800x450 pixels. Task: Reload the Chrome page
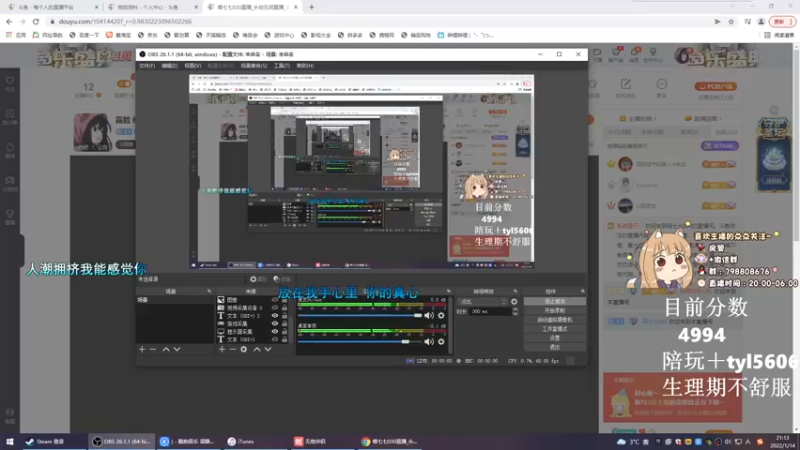(x=36, y=21)
